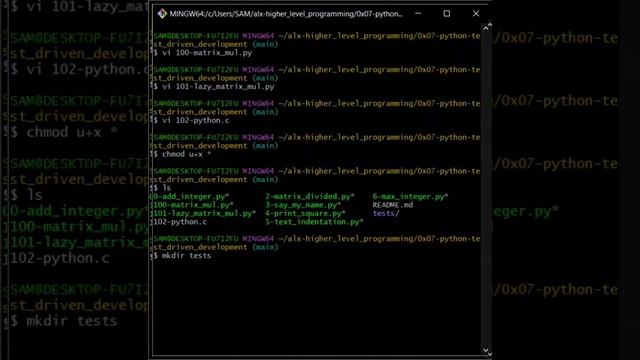This screenshot has width=640, height=360.
Task: Click the 'ls' command line
Action: (162, 188)
